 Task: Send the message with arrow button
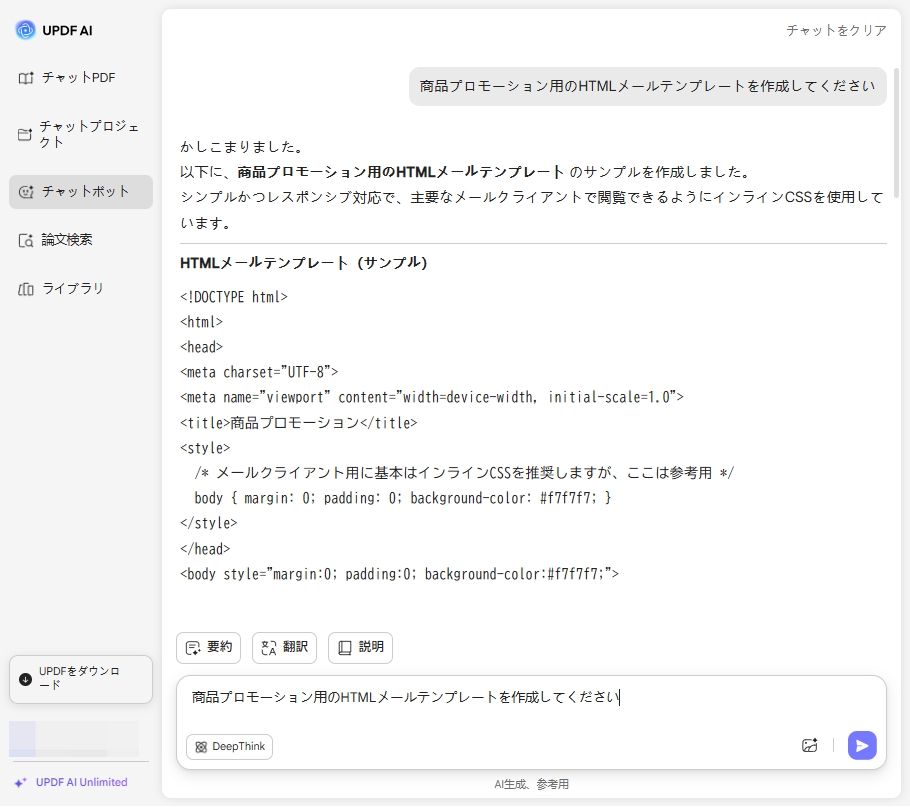pyautogui.click(x=862, y=746)
